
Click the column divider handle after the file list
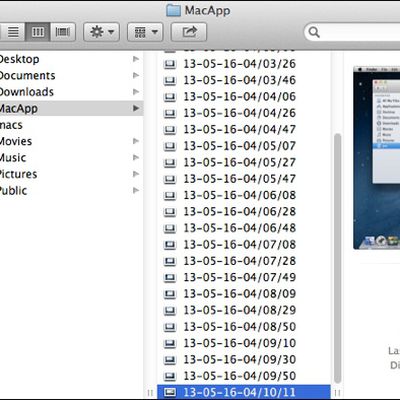[337, 393]
